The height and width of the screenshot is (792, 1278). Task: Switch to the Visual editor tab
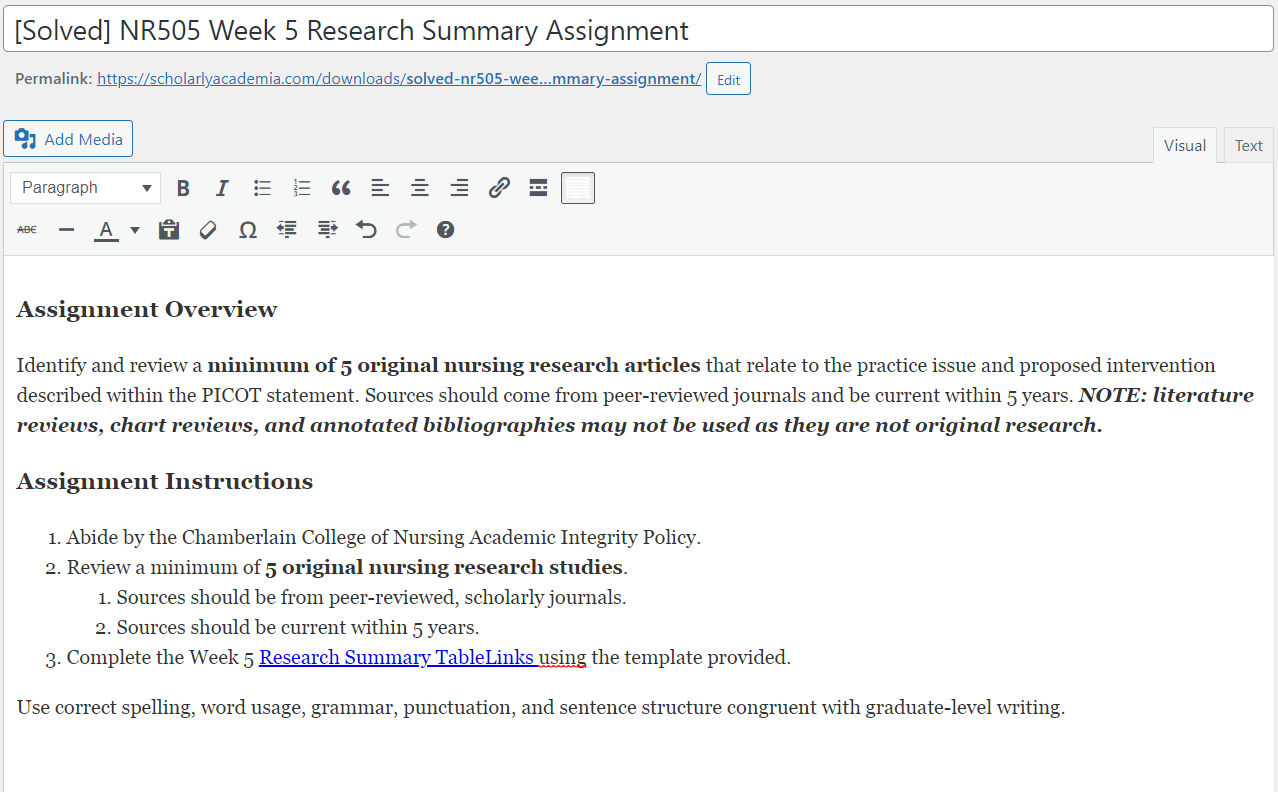pyautogui.click(x=1185, y=145)
